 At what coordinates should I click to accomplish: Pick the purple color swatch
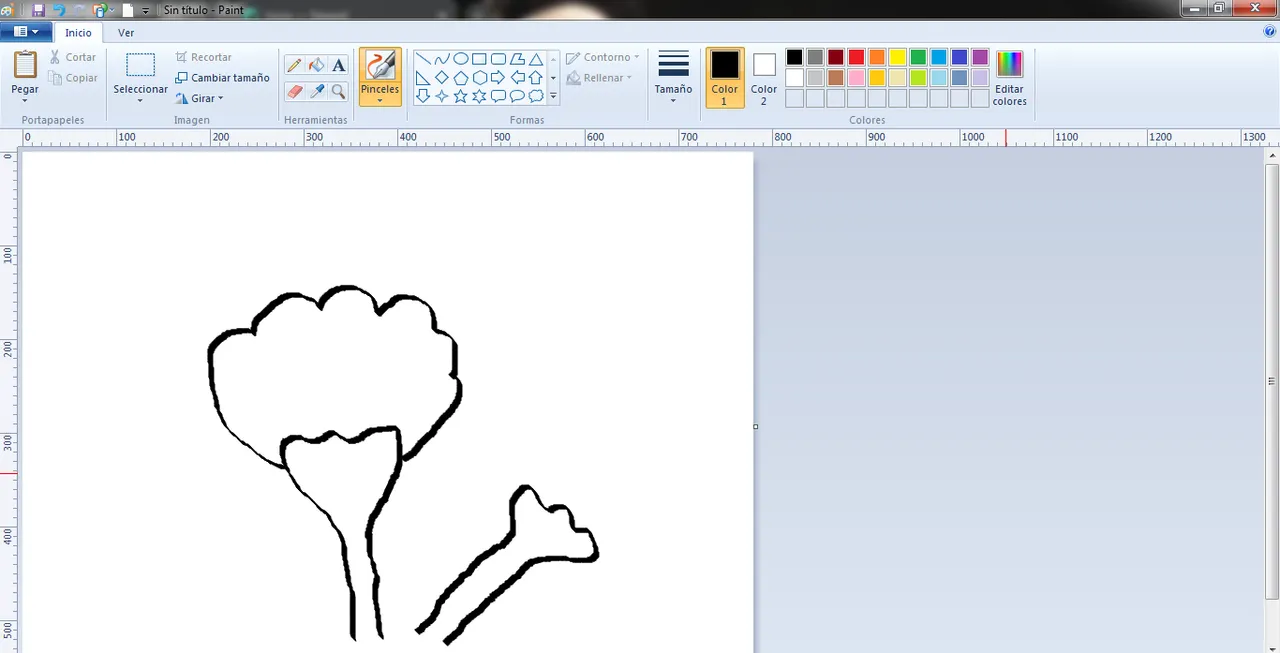[980, 57]
